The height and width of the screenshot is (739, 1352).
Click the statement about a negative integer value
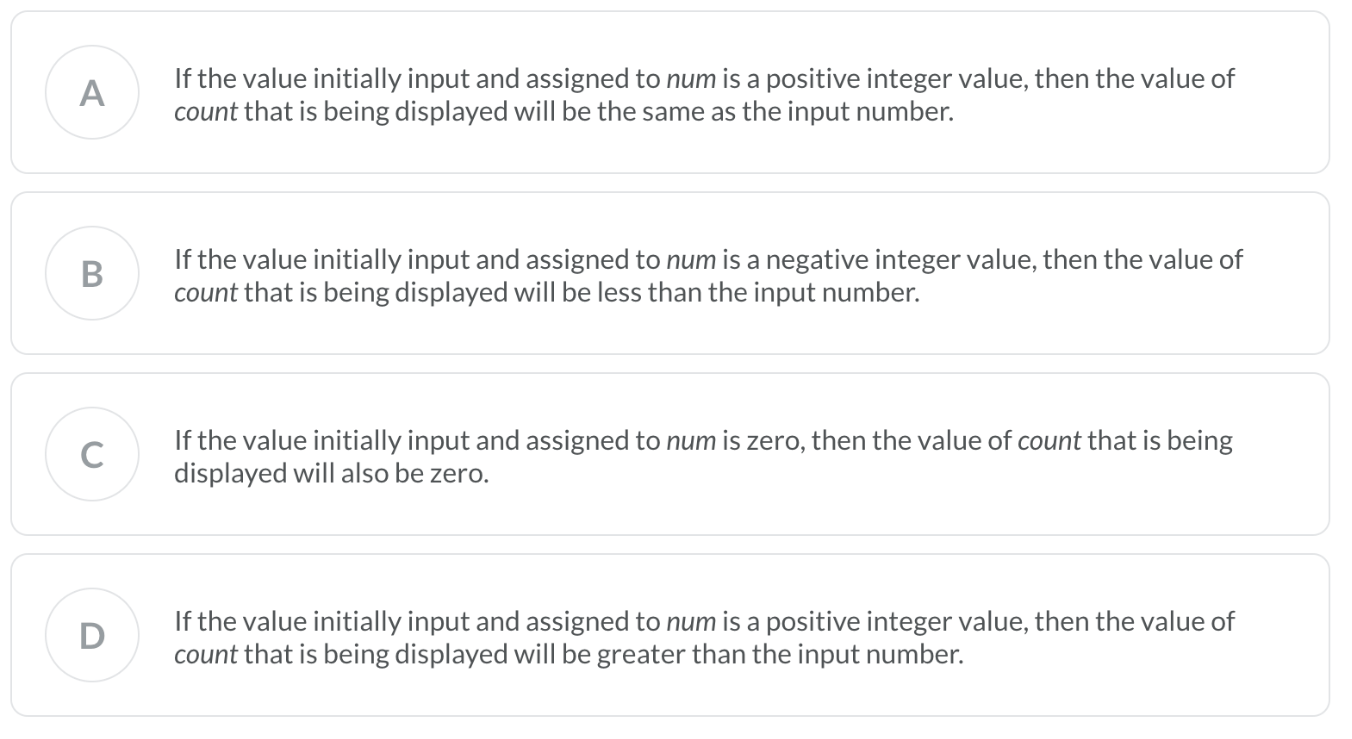(708, 275)
